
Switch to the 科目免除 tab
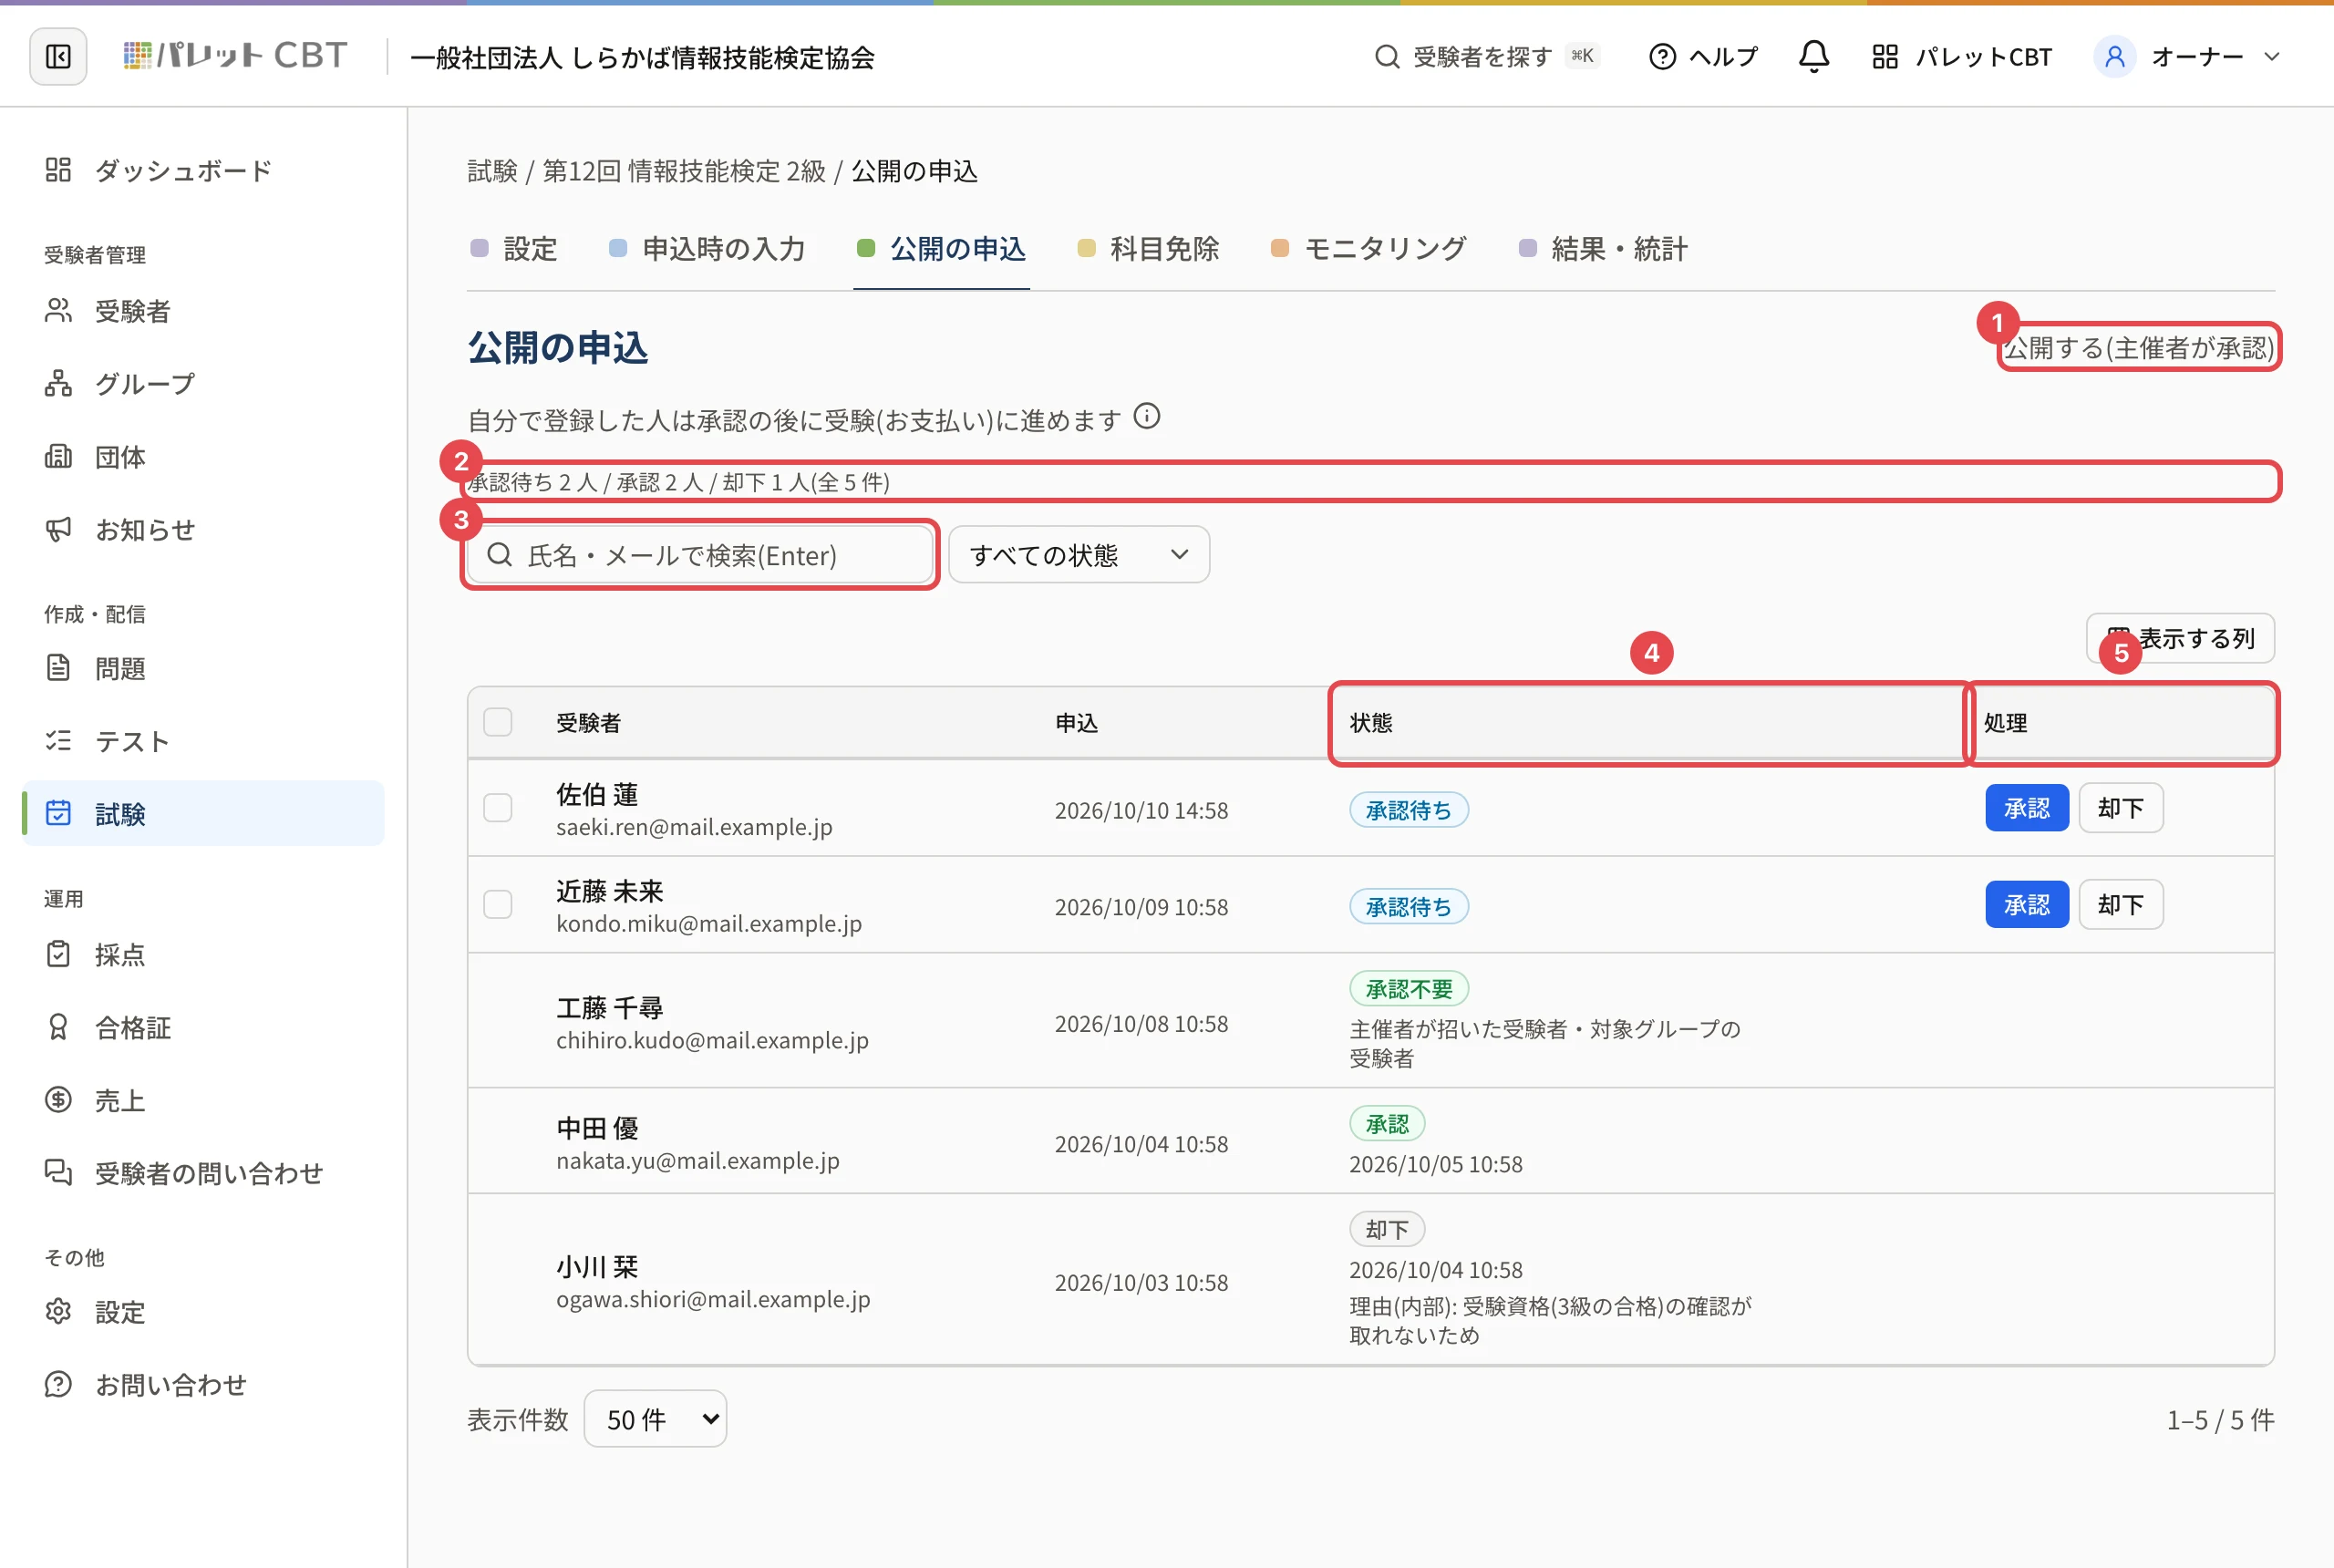pos(1148,249)
